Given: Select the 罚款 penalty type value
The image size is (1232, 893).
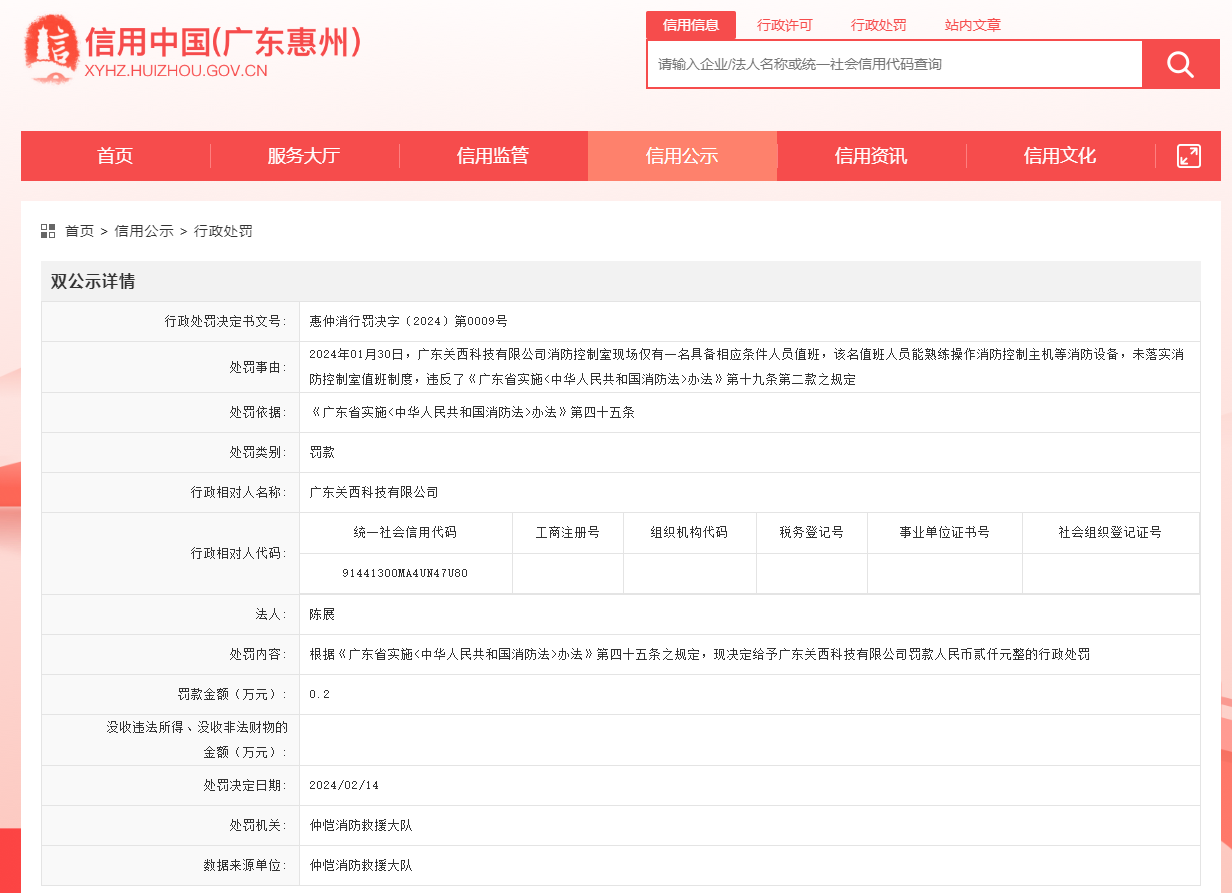Looking at the screenshot, I should (x=322, y=452).
